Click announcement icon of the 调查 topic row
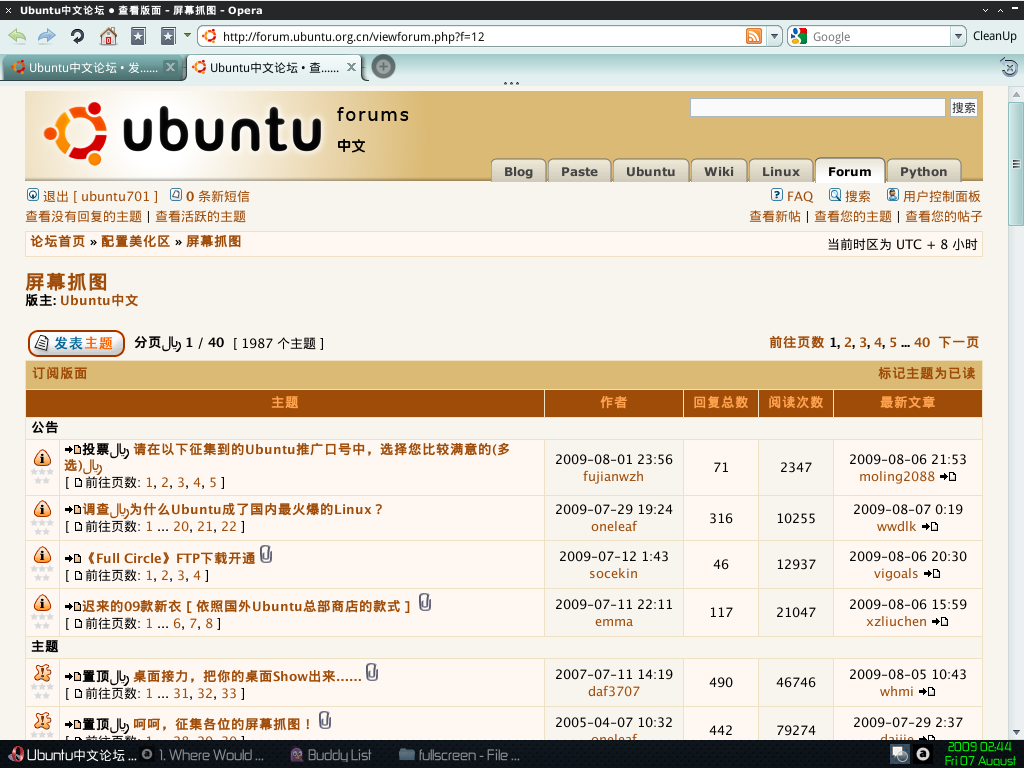 tap(42, 508)
